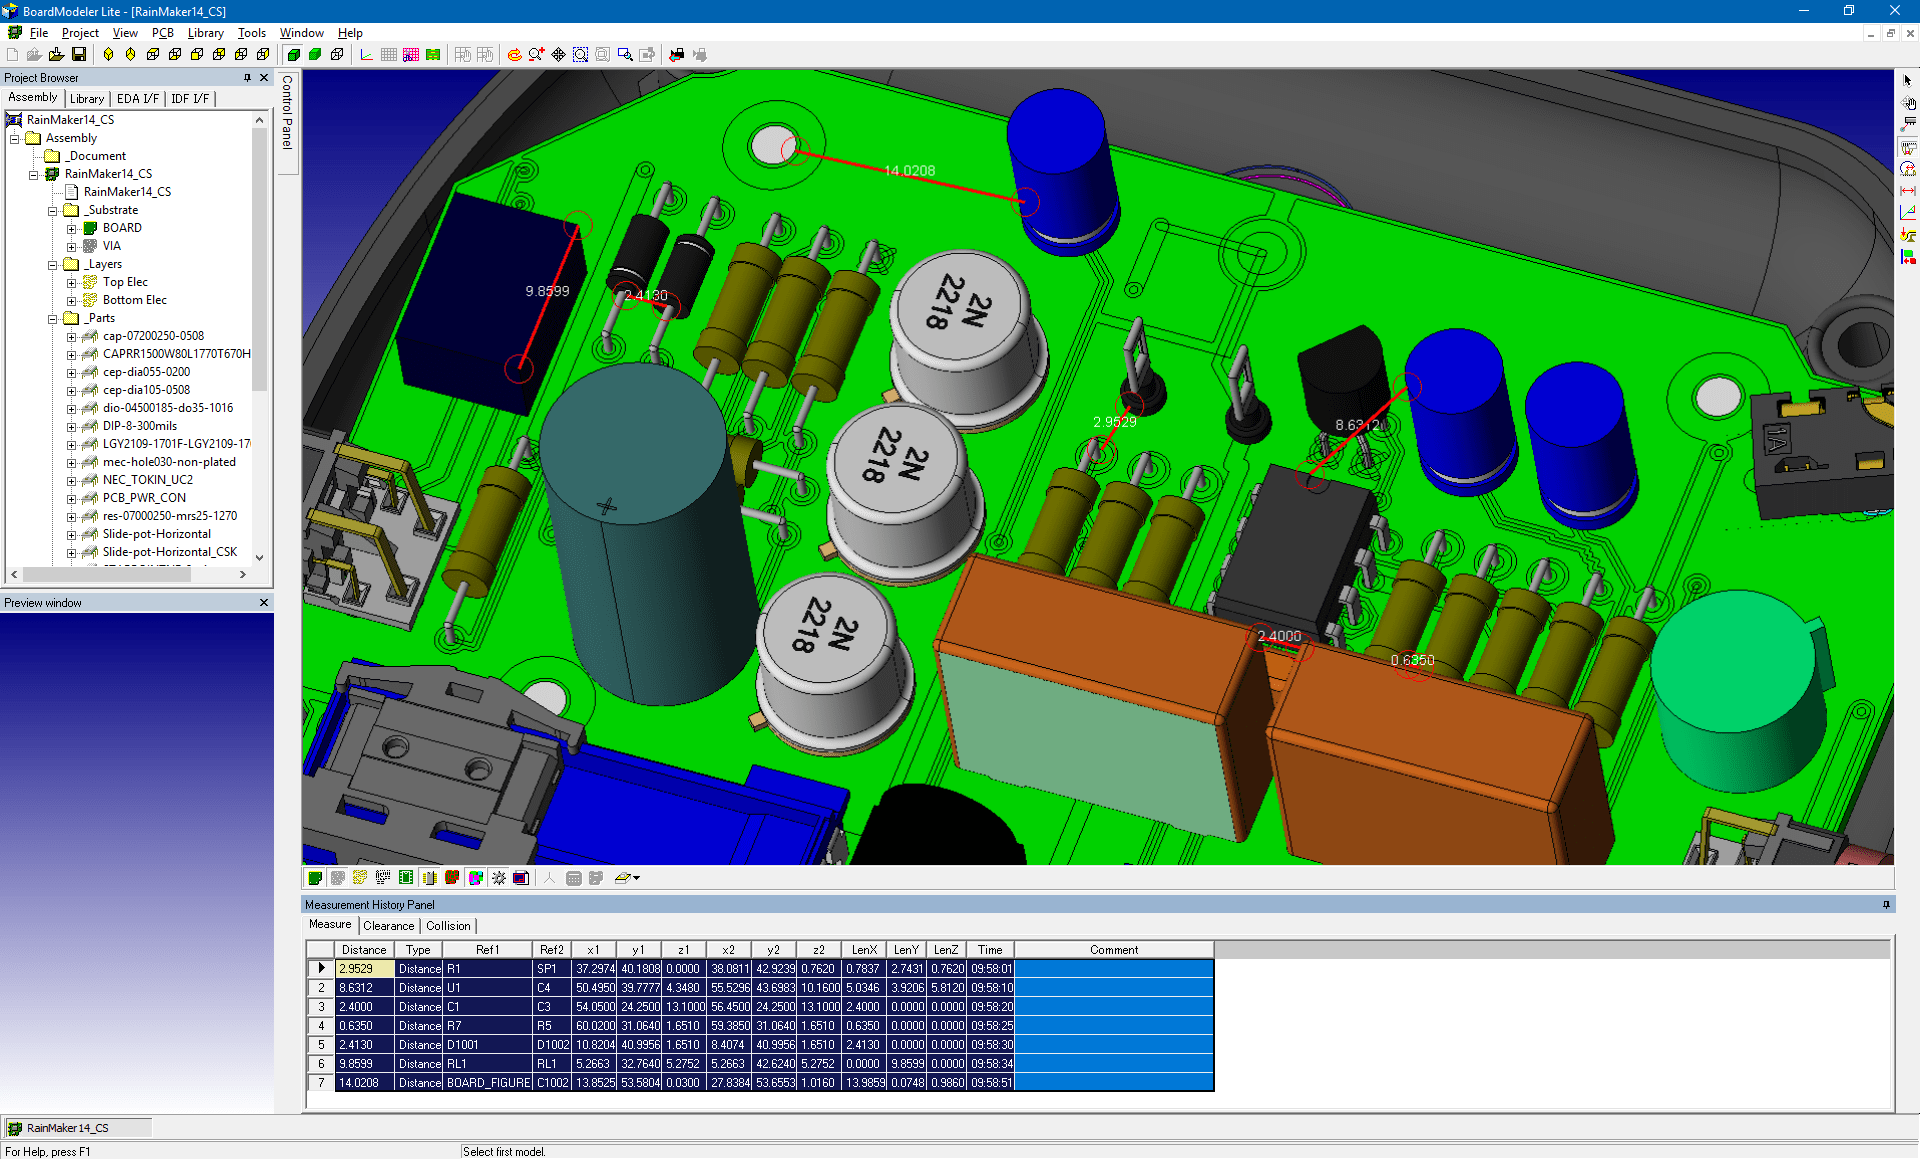Click the align objects green-red icon

click(x=1908, y=256)
